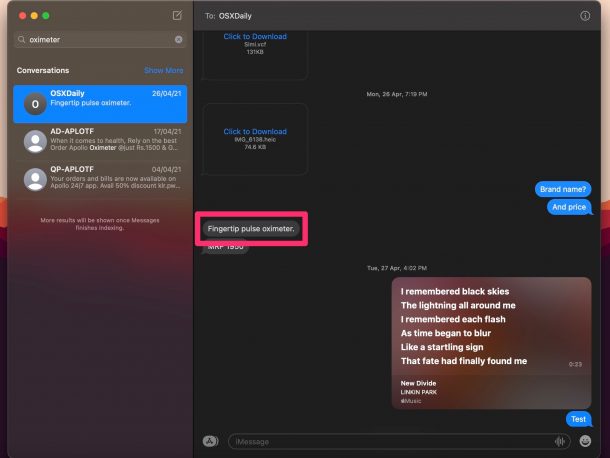Open the iMessage apps icon
Image resolution: width=610 pixels, height=458 pixels.
point(210,441)
